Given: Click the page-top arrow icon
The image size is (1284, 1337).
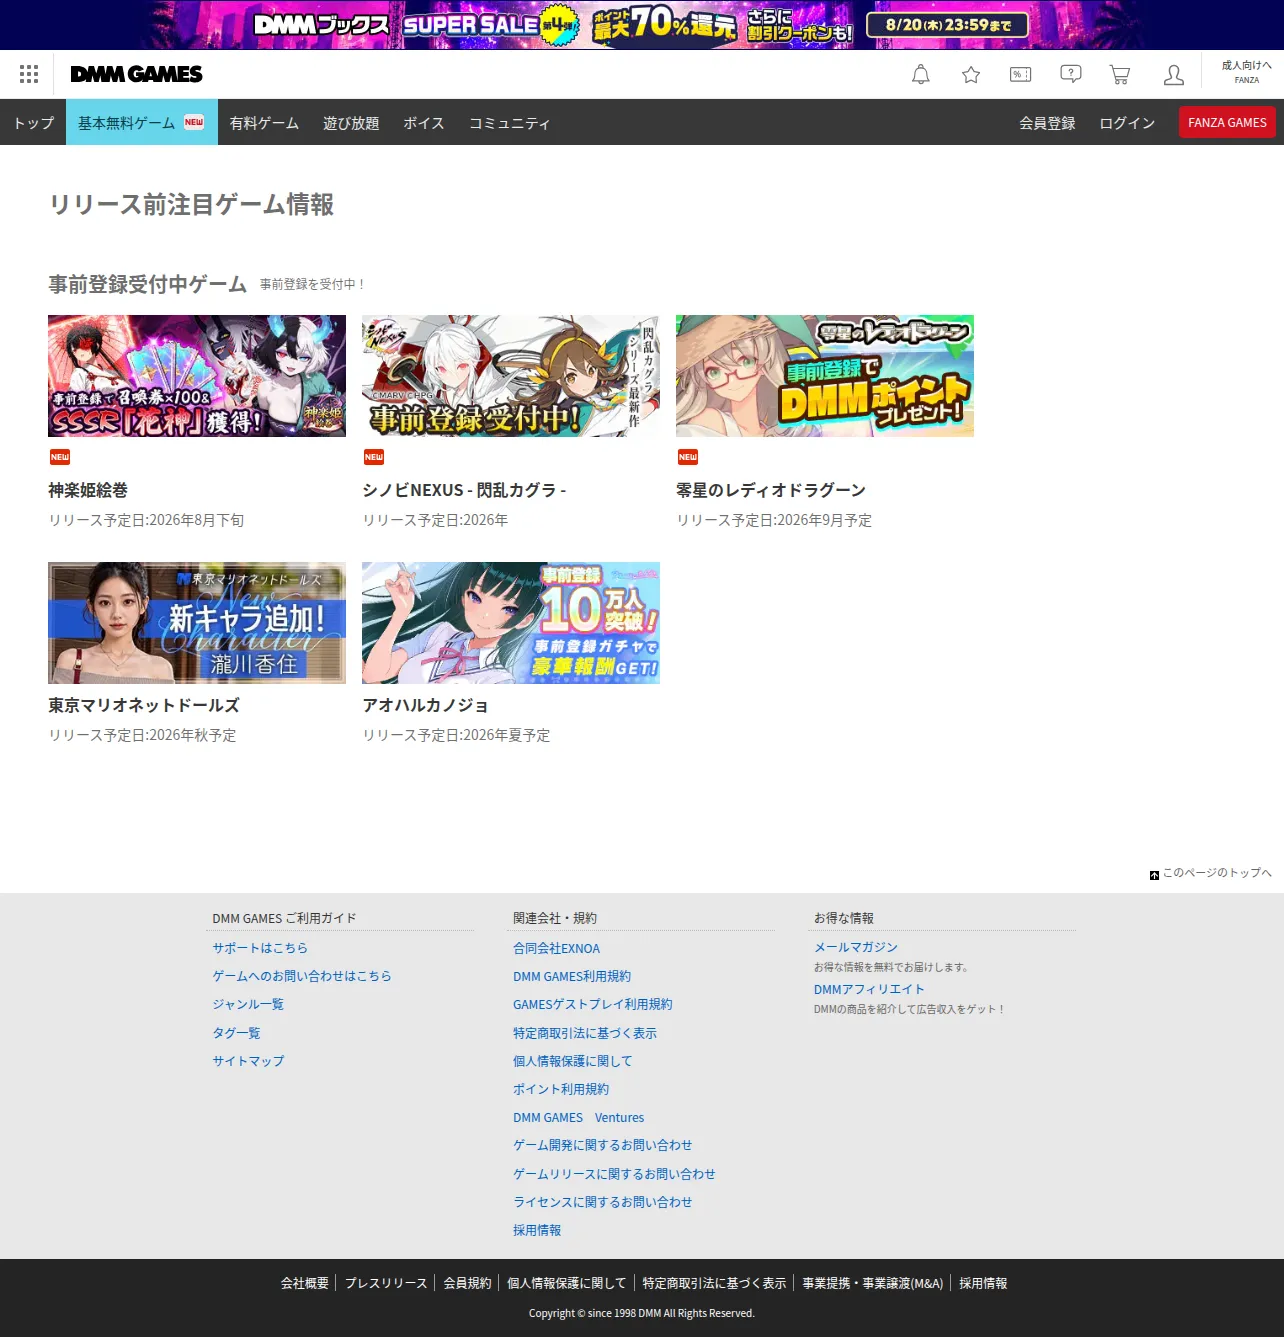Looking at the screenshot, I should [1154, 874].
